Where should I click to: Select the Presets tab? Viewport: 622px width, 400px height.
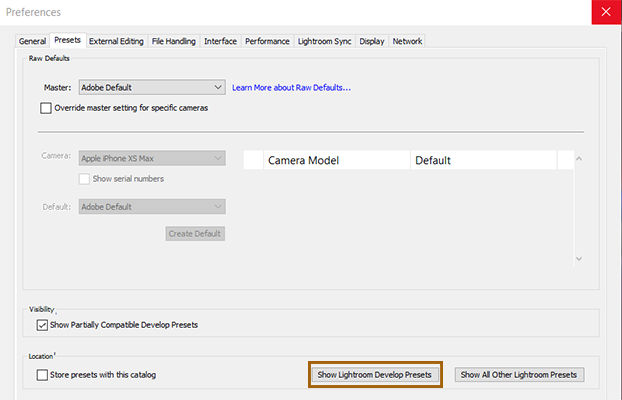(67, 40)
